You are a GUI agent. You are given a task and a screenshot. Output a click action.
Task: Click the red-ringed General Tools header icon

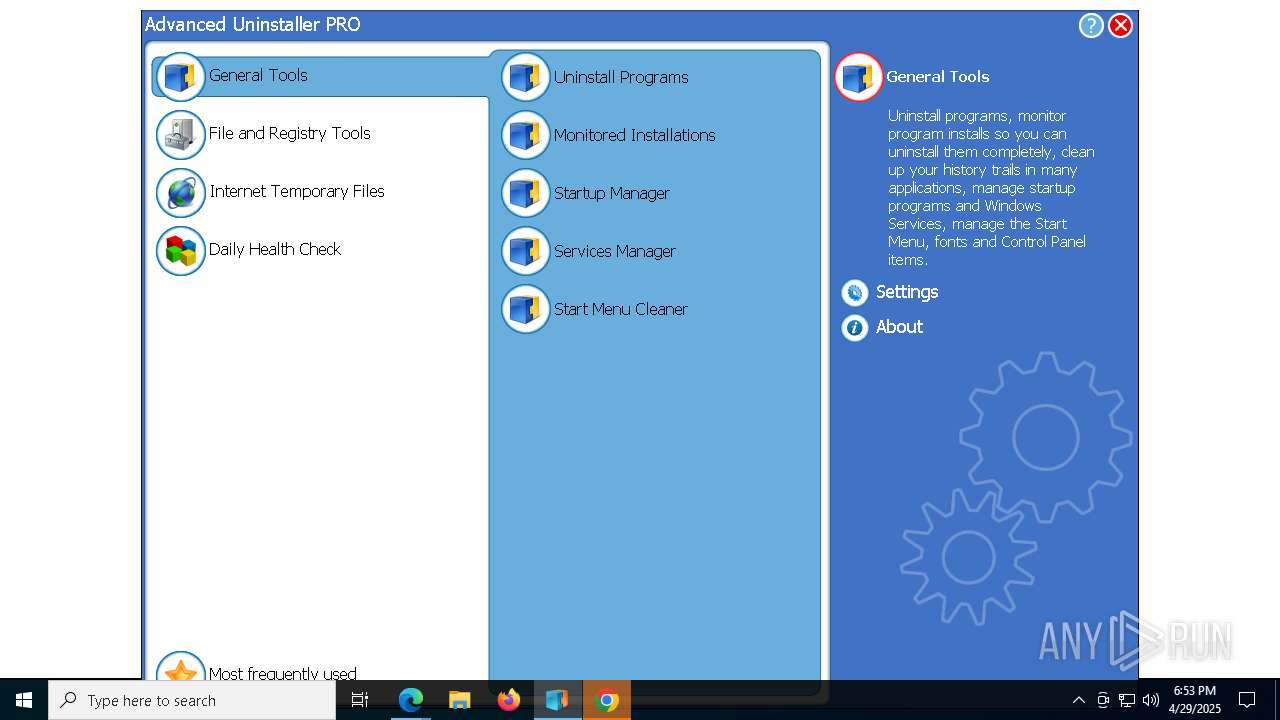(x=859, y=77)
